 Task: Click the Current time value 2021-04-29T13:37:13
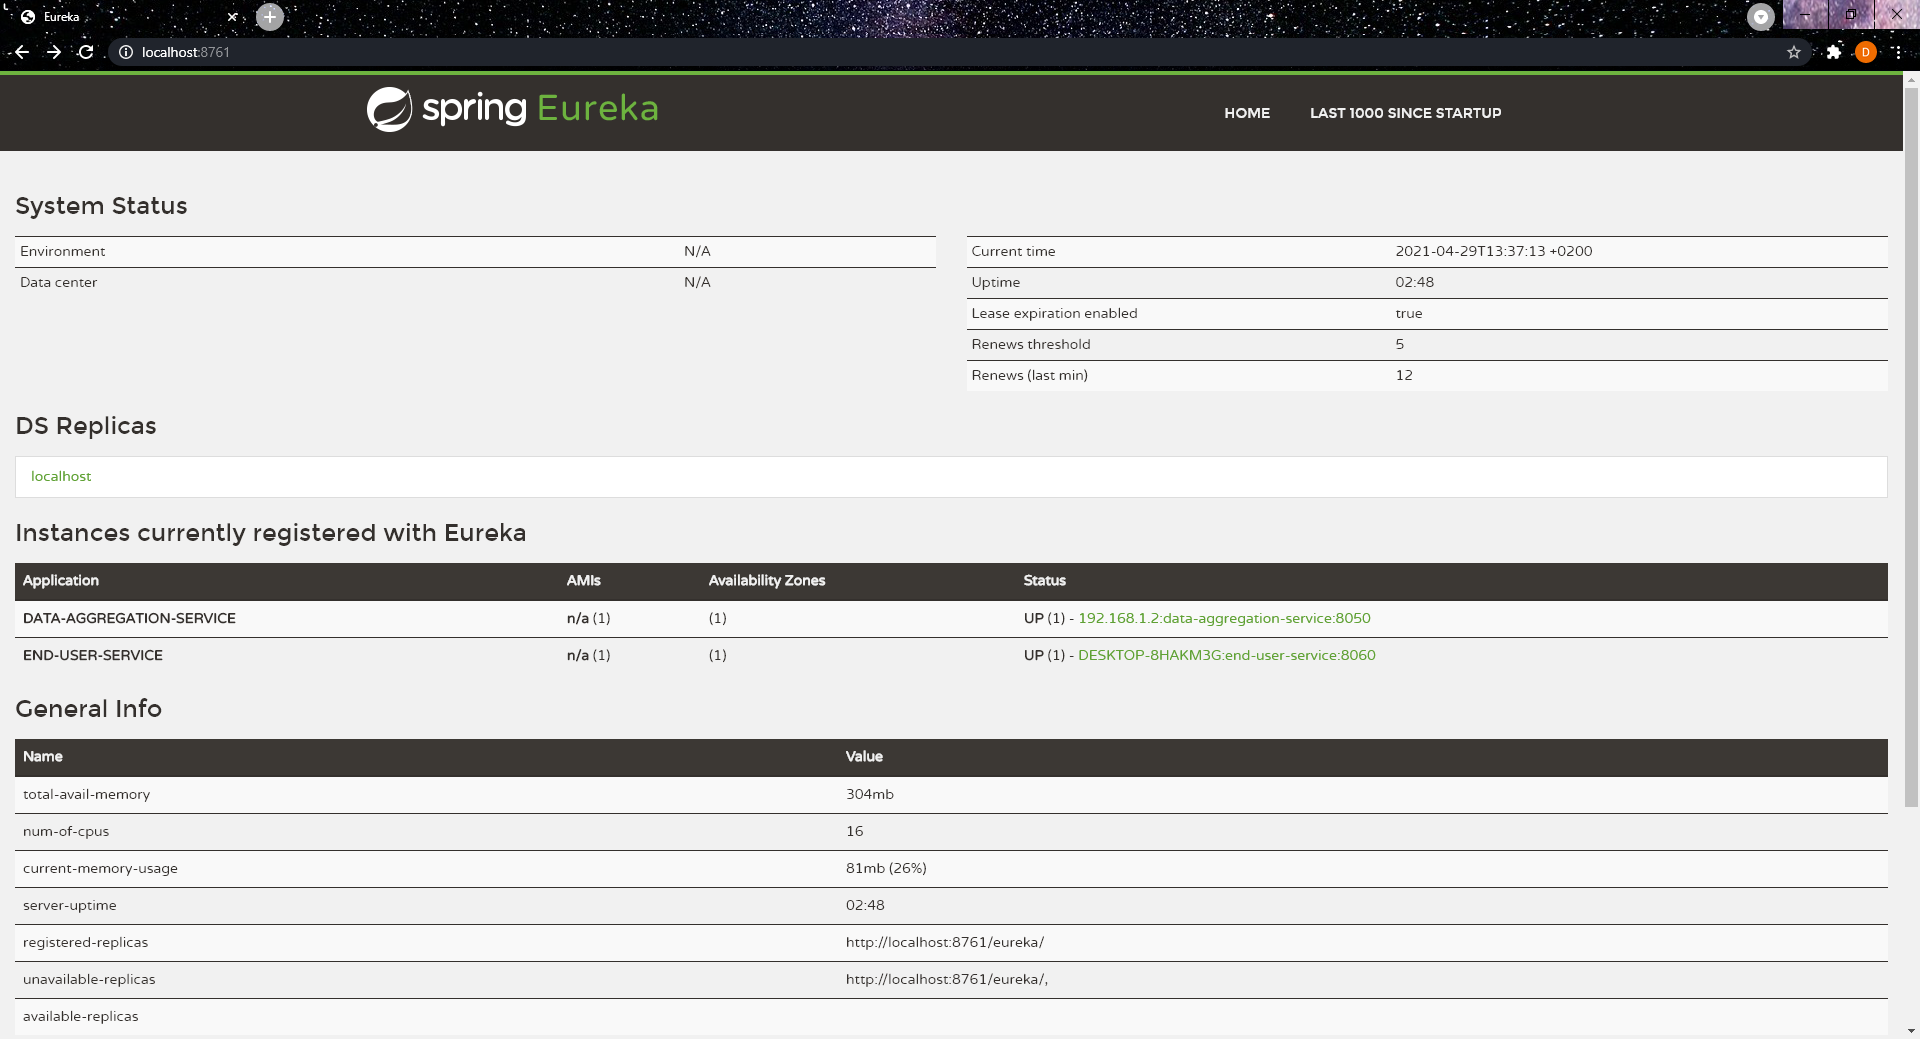(x=1494, y=251)
